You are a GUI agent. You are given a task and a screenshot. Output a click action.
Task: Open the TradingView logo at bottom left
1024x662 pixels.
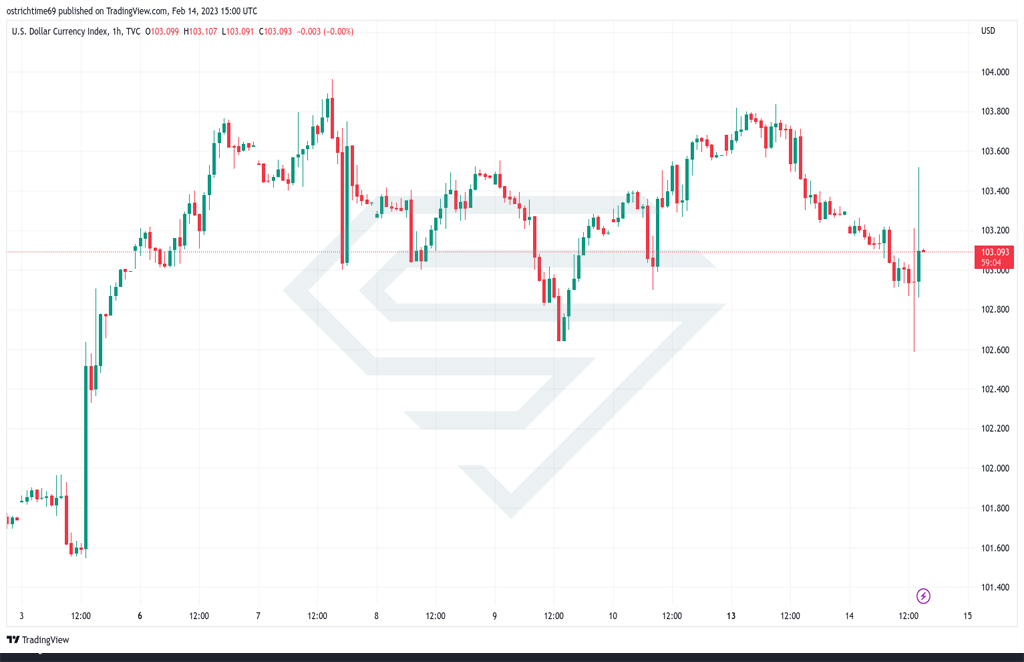tap(38, 640)
